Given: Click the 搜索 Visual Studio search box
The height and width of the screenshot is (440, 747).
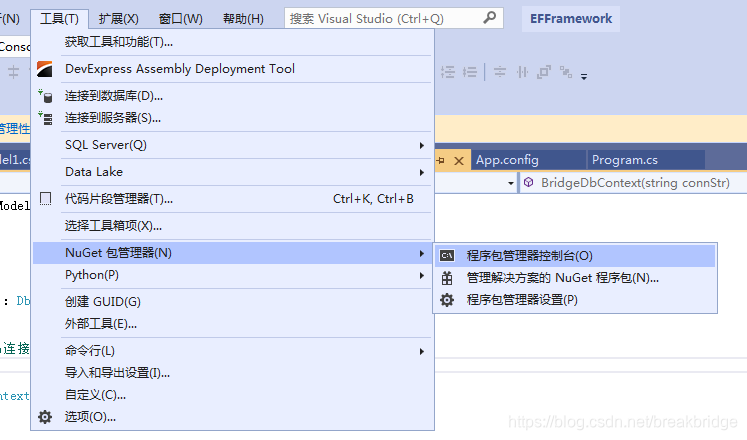Looking at the screenshot, I should tap(394, 18).
